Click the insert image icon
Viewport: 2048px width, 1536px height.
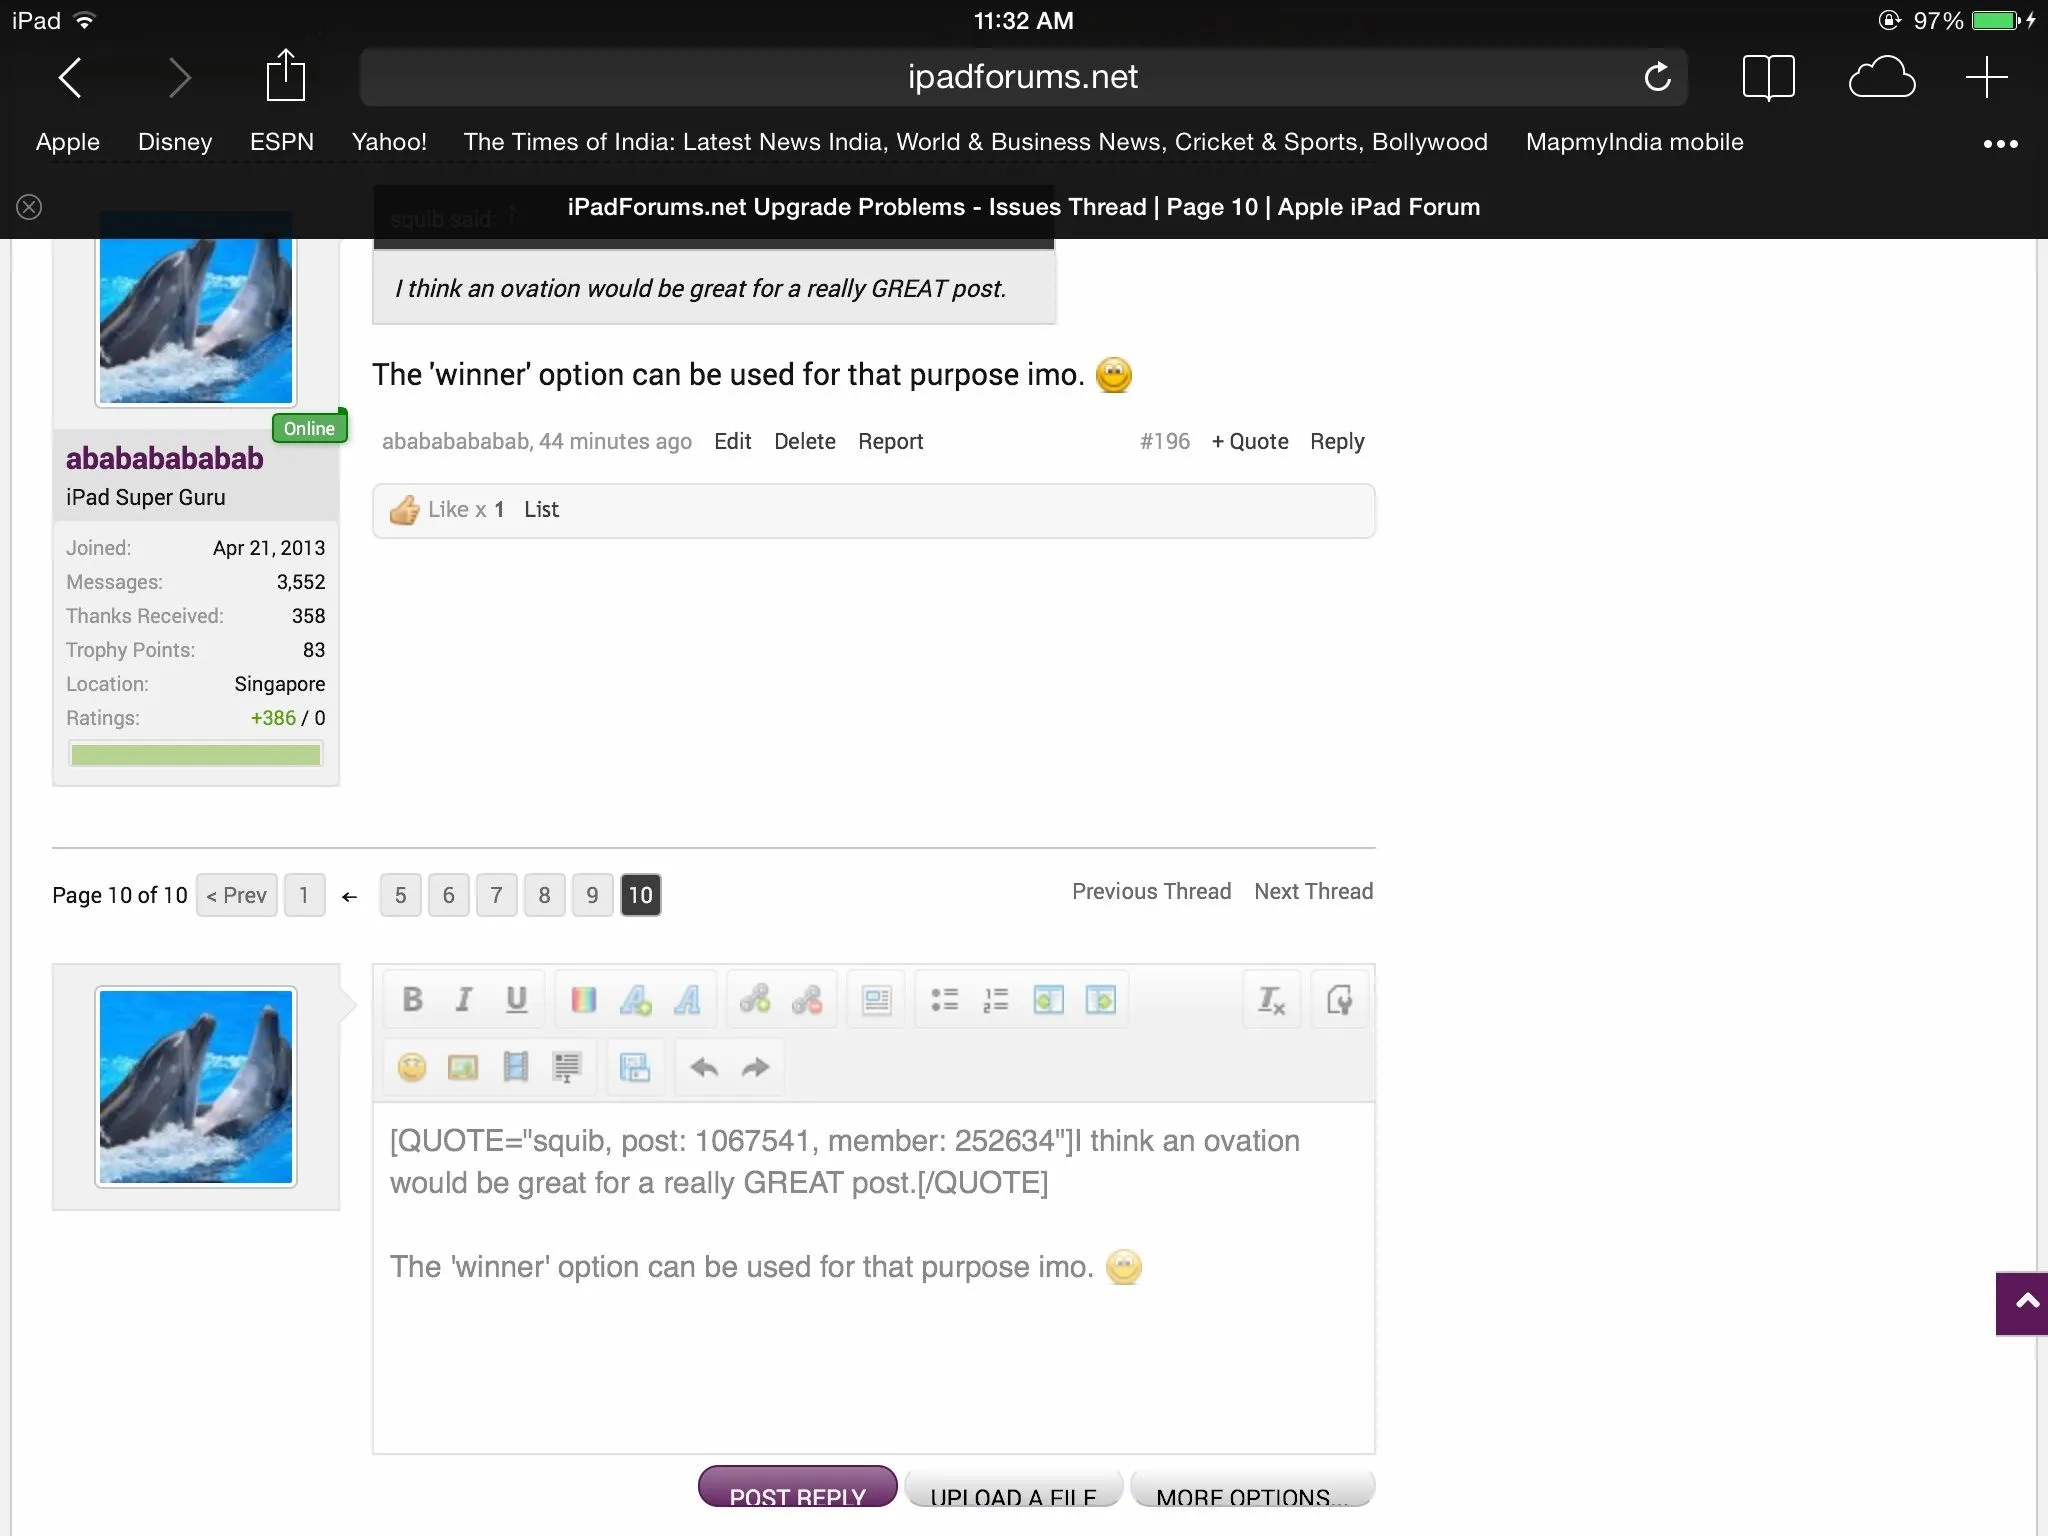[x=463, y=1067]
